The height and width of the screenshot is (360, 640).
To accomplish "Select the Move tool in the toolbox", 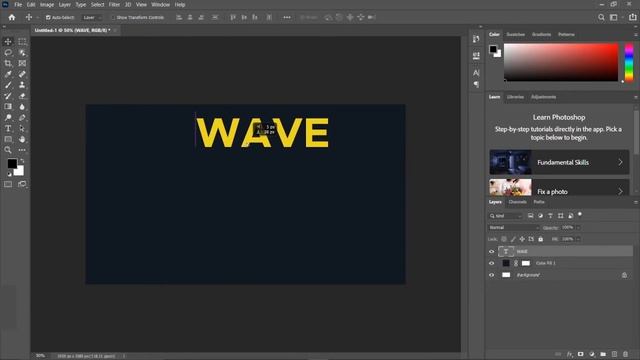I will click(8, 42).
